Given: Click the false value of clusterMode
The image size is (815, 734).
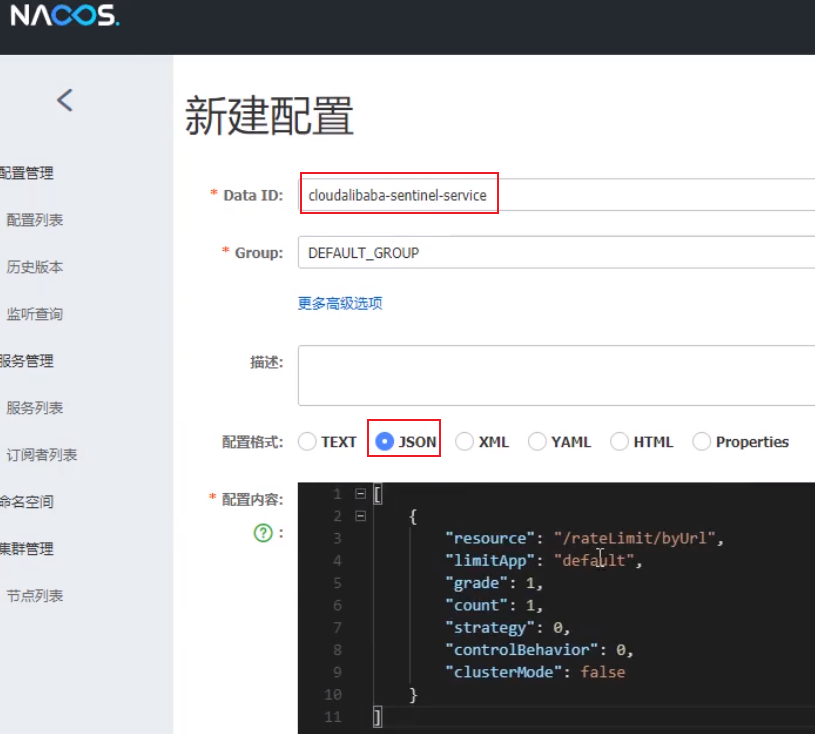Looking at the screenshot, I should coord(603,672).
